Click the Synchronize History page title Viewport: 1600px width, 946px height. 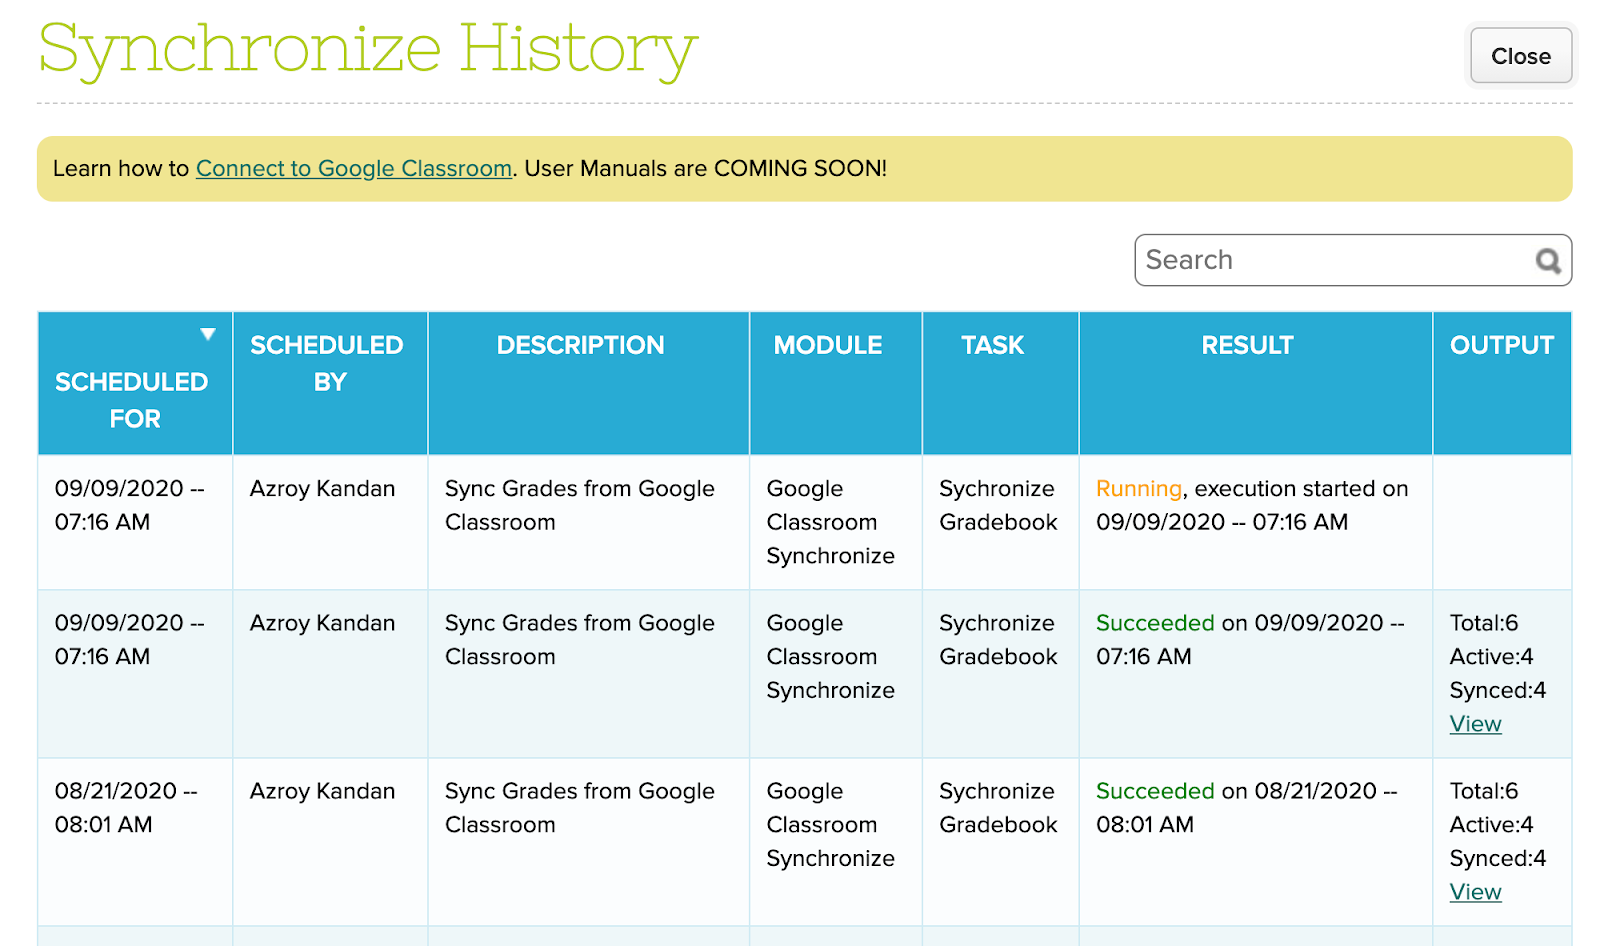(368, 48)
